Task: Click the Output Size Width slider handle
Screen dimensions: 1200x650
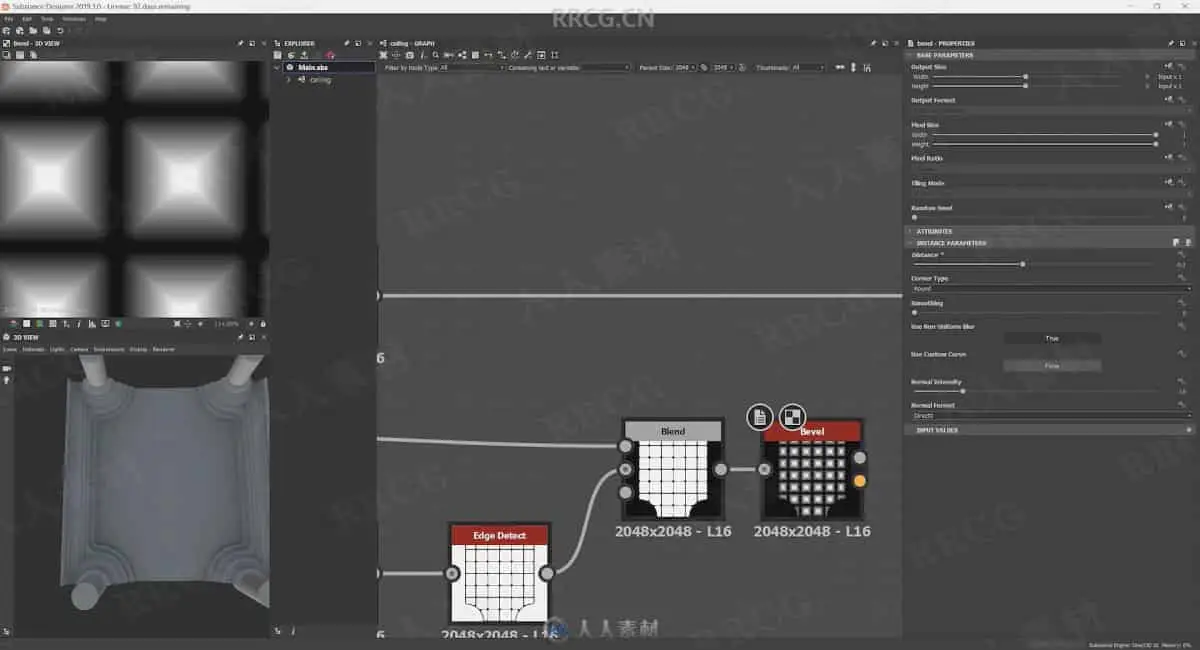Action: (x=1025, y=76)
